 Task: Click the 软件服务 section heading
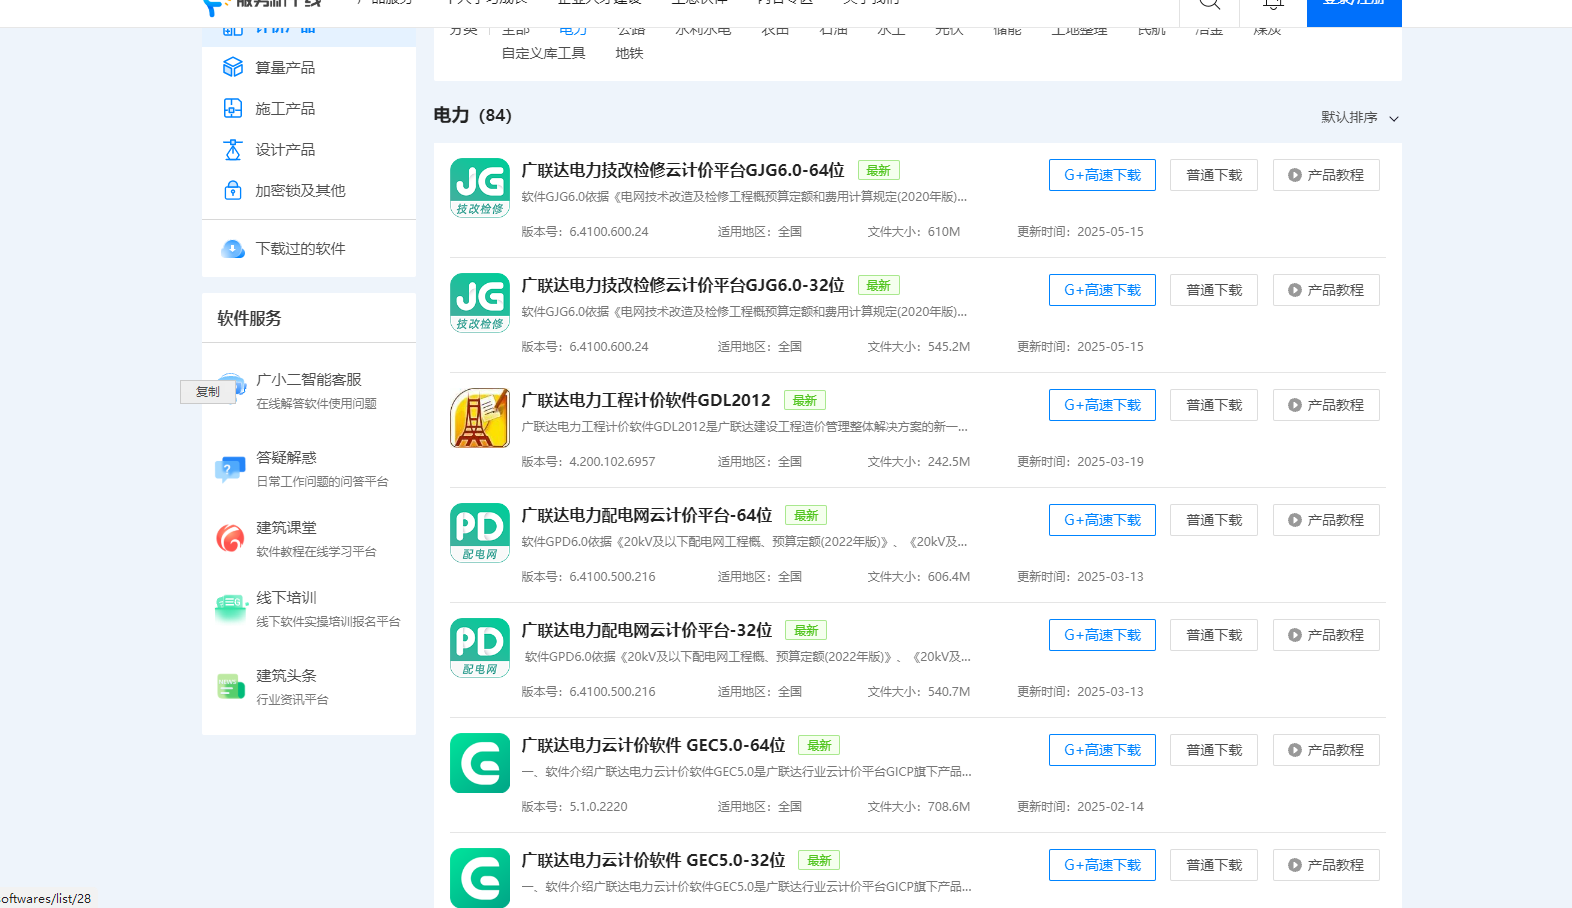[249, 318]
